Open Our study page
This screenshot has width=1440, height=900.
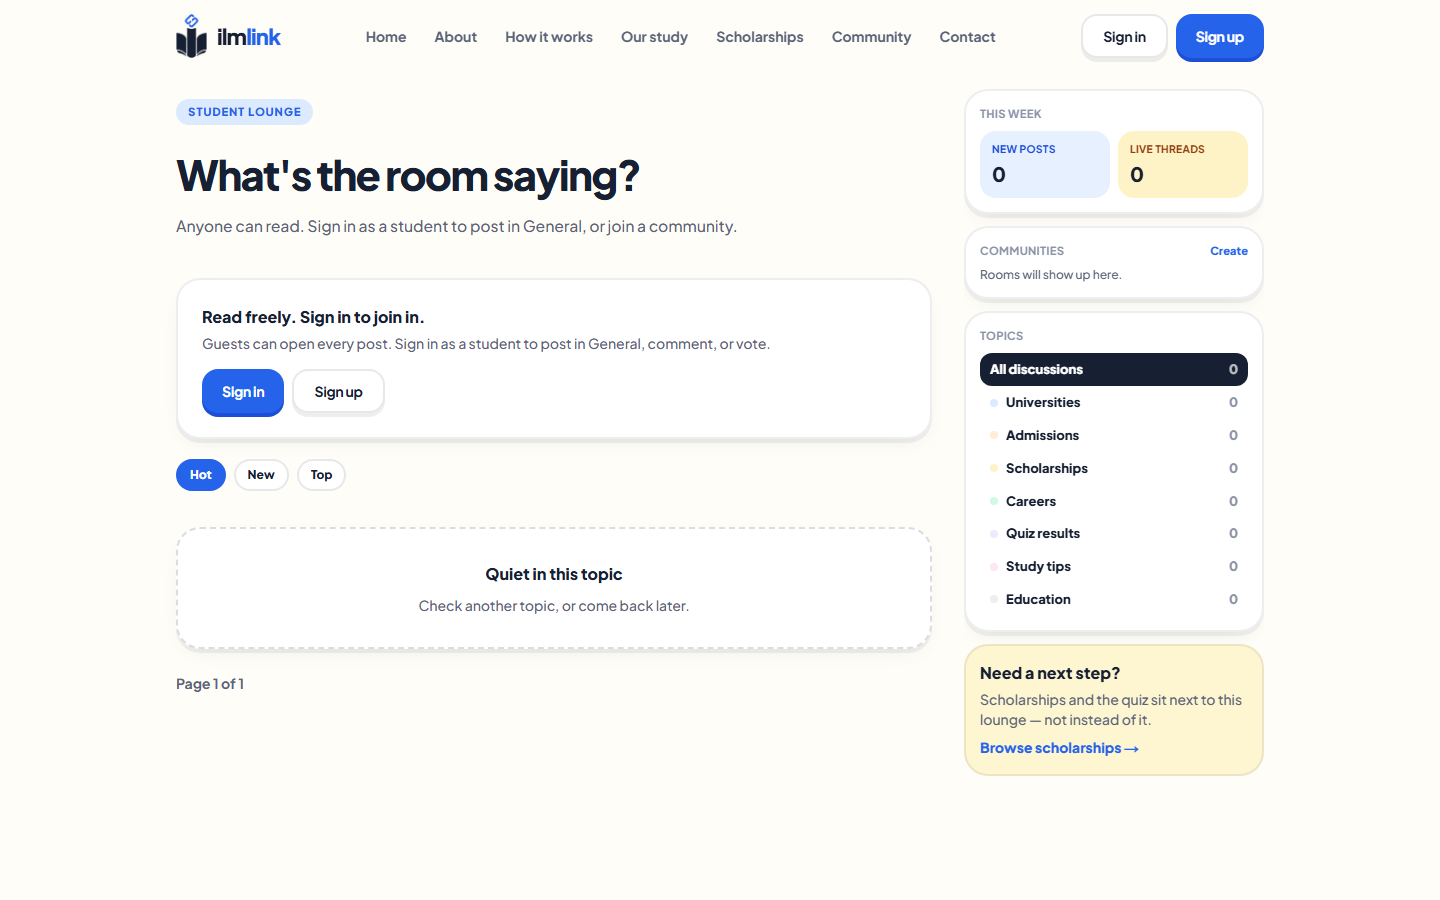pos(654,37)
